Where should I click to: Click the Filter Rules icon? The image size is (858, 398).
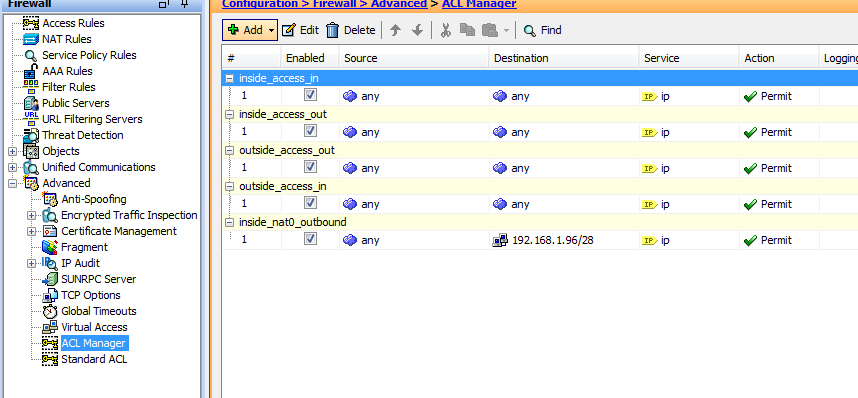(31, 86)
